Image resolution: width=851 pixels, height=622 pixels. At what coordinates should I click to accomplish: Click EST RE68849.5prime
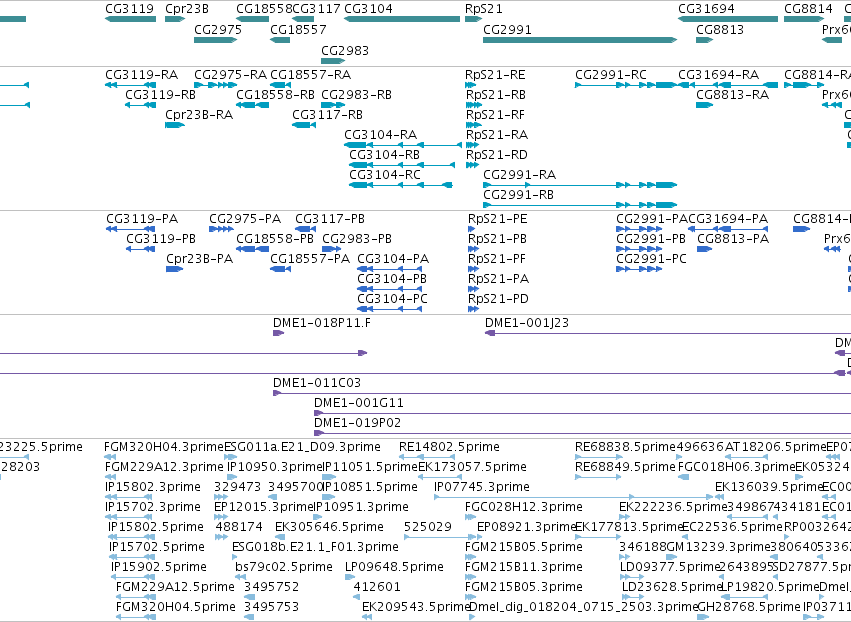[625, 467]
